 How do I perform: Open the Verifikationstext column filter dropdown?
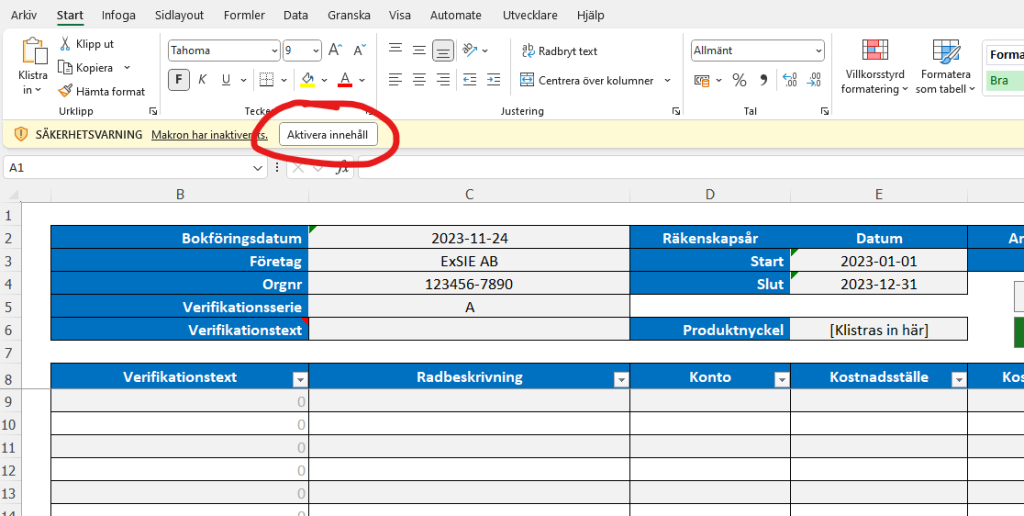tap(299, 379)
